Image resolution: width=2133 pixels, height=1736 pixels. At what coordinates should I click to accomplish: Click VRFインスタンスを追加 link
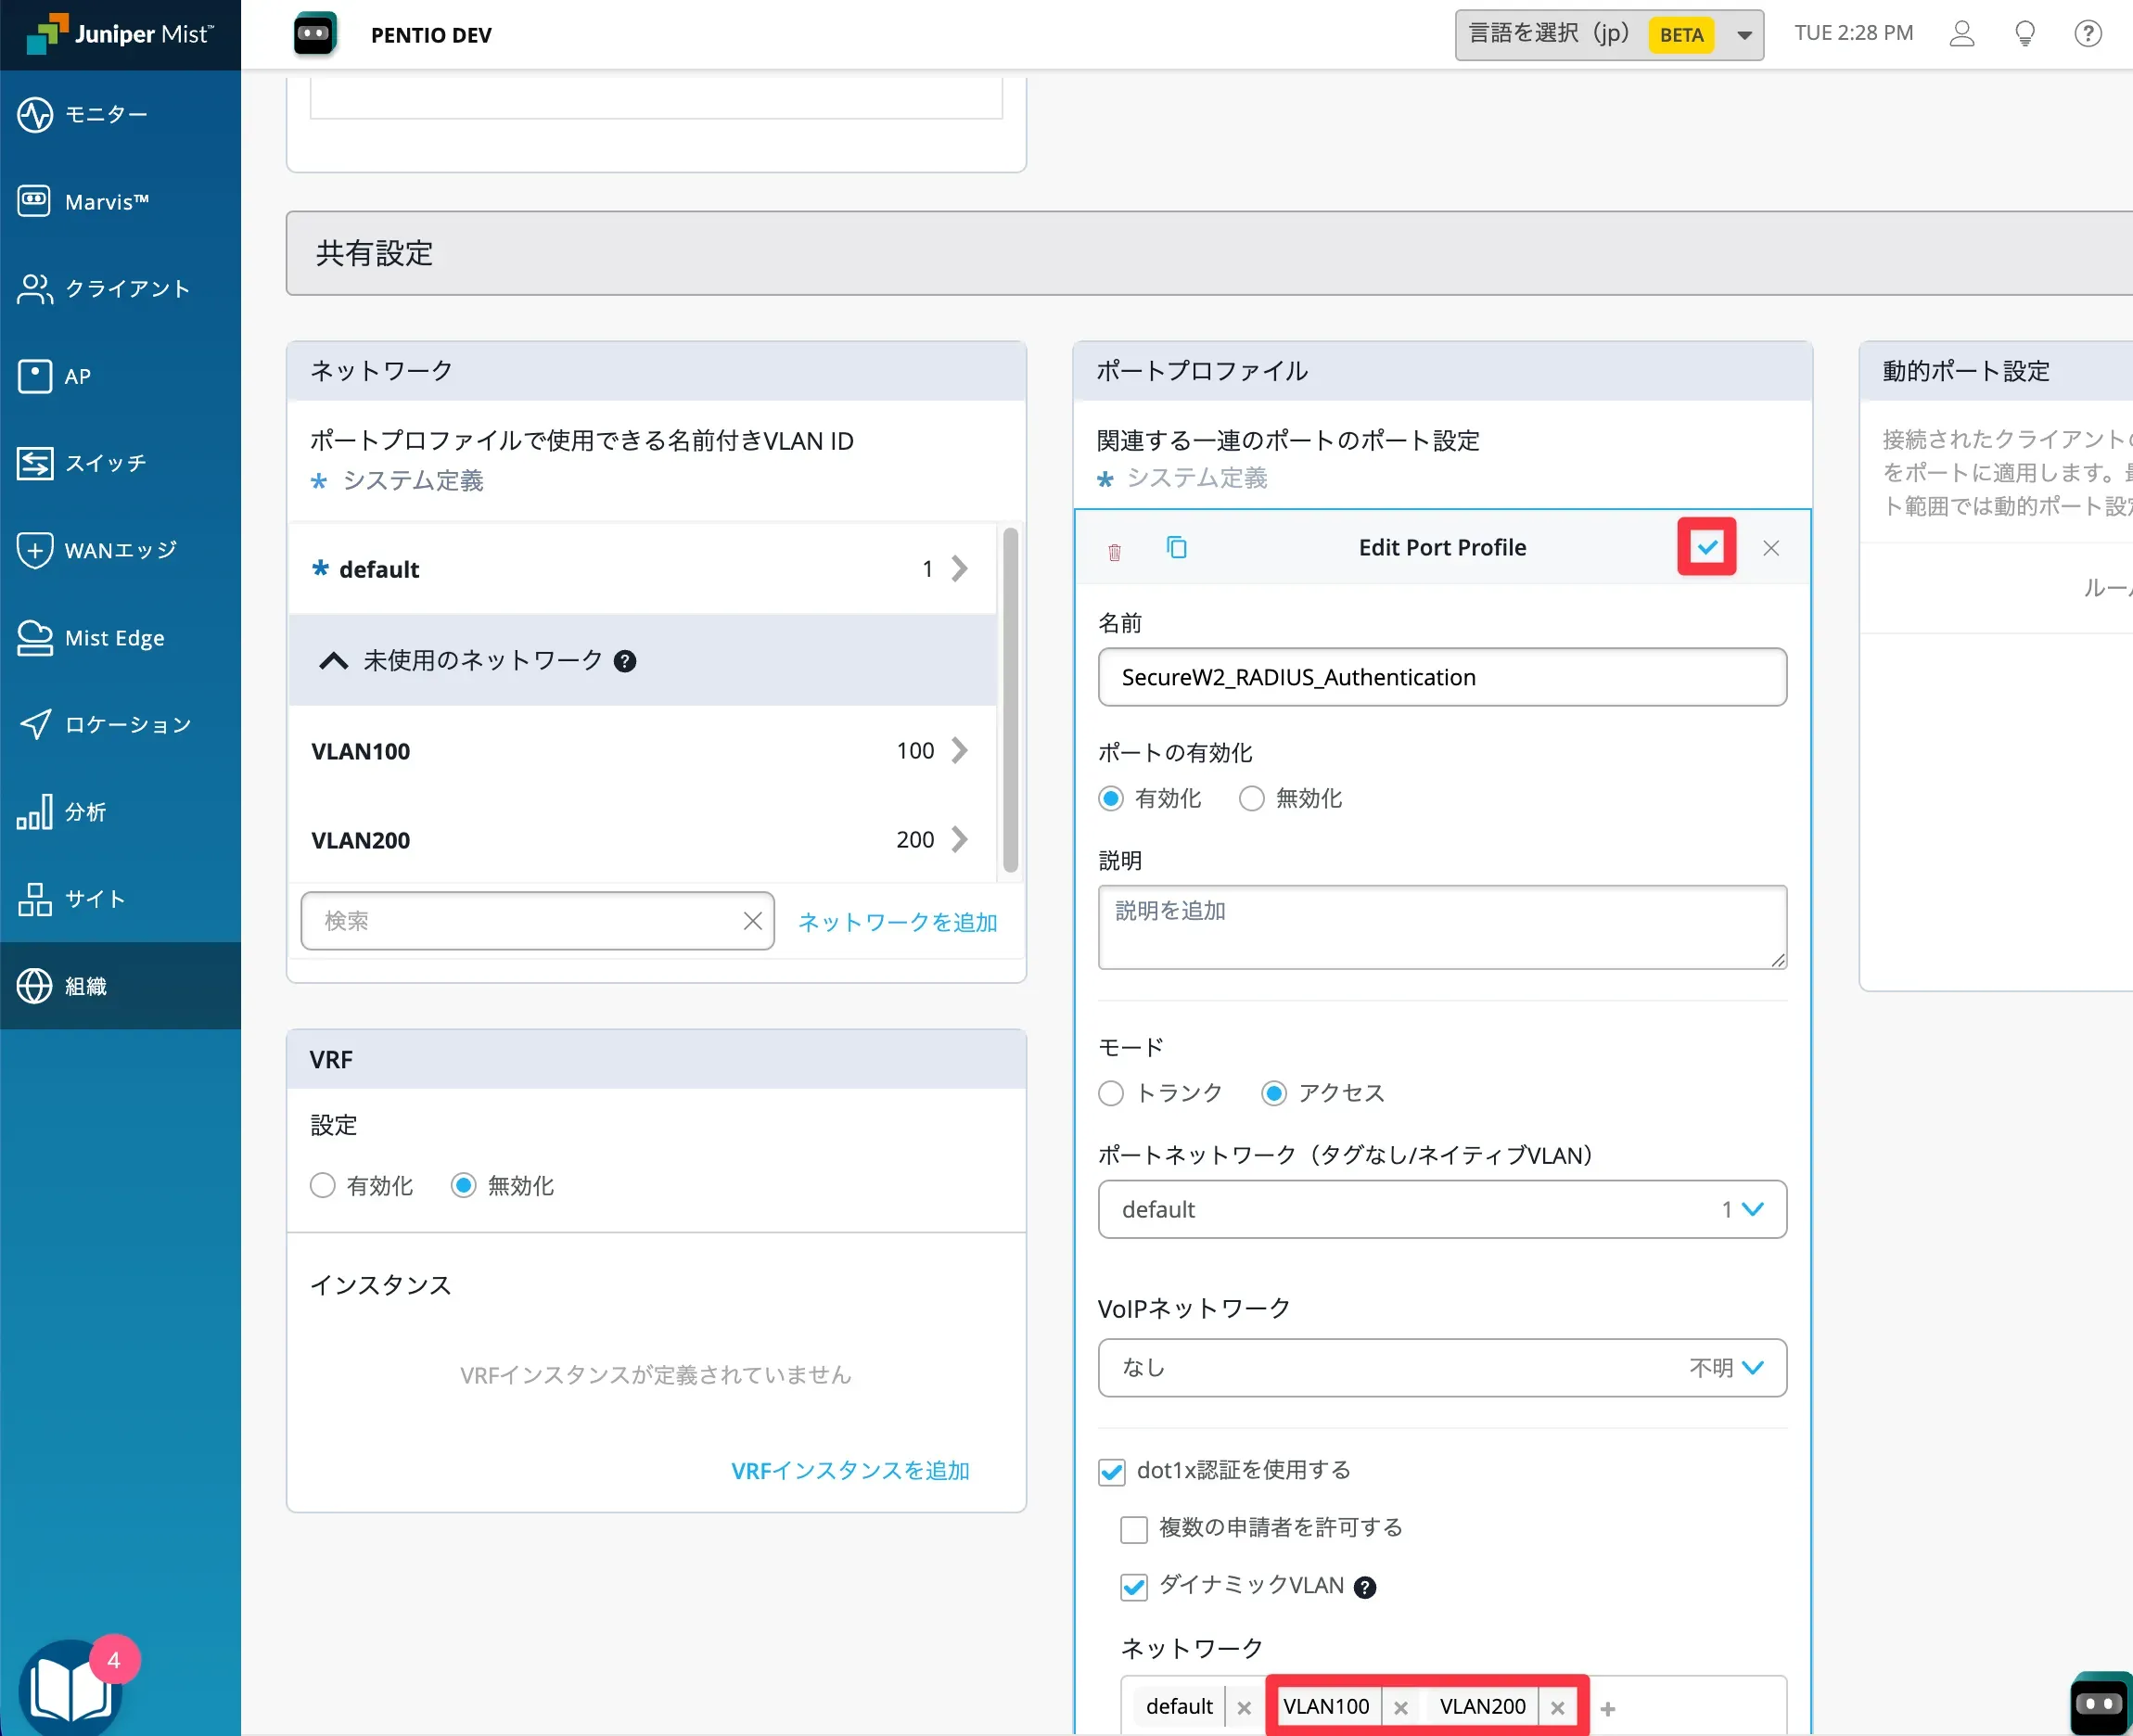tap(850, 1470)
